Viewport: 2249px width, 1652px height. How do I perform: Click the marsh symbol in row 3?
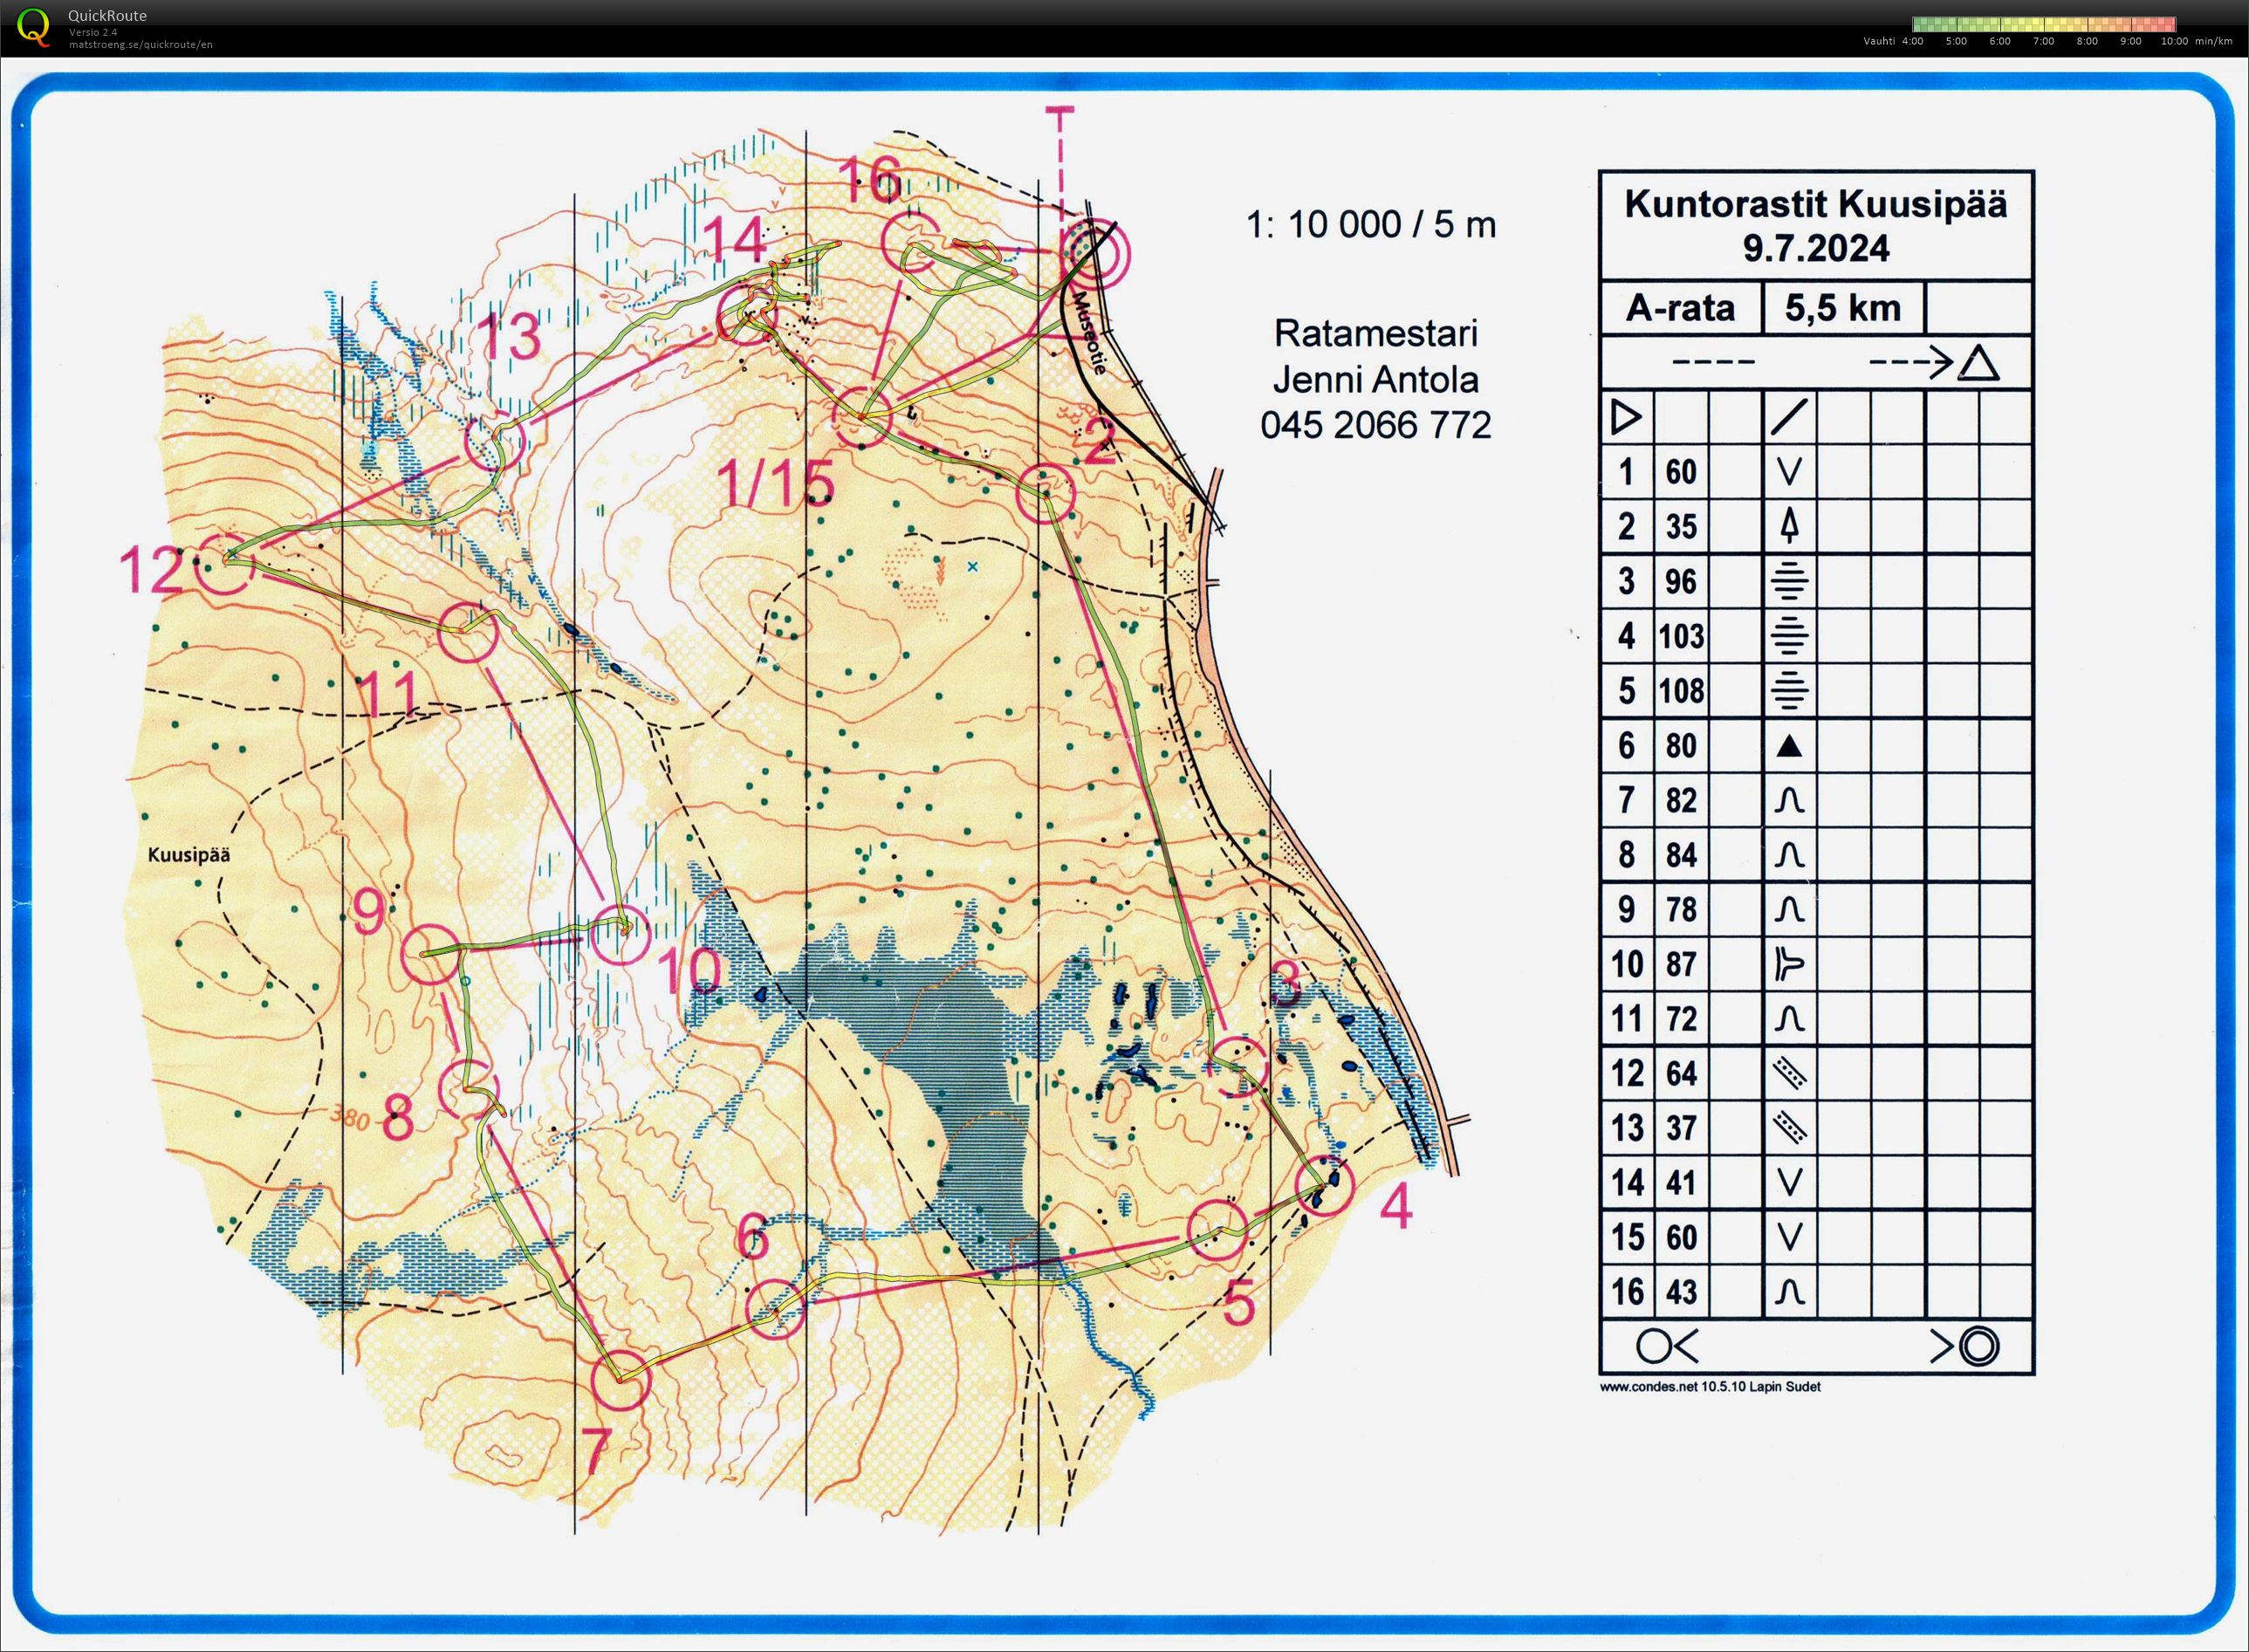[x=1789, y=581]
